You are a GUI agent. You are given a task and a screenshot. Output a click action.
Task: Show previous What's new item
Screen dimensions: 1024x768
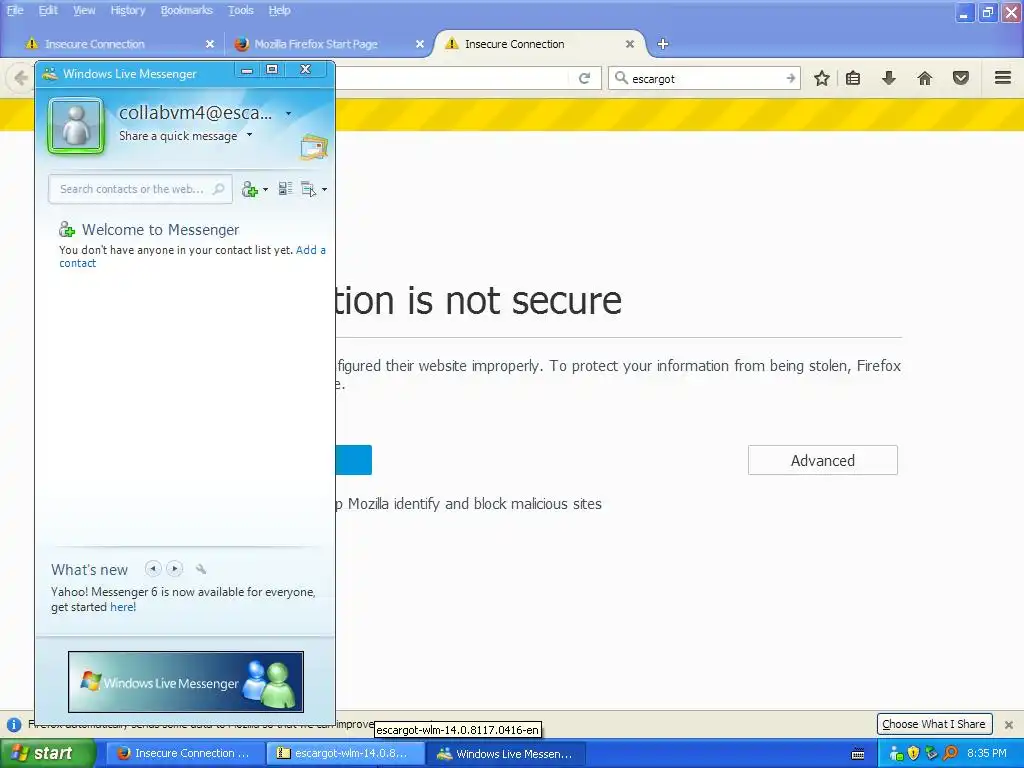(153, 569)
